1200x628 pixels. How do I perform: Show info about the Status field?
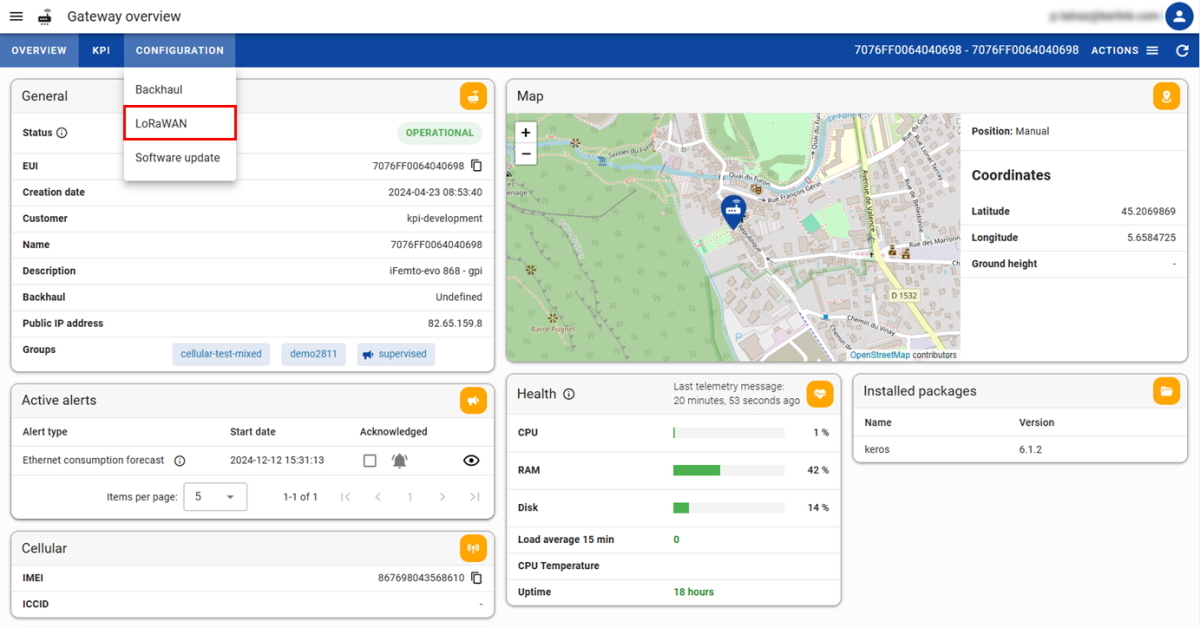(x=62, y=133)
